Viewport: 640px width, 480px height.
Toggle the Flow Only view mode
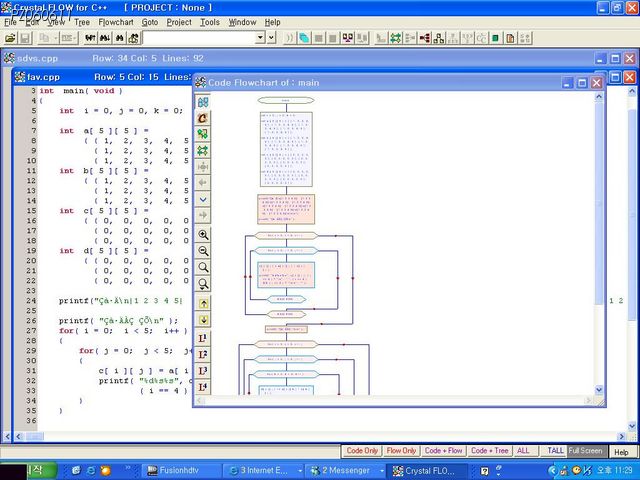pyautogui.click(x=401, y=451)
